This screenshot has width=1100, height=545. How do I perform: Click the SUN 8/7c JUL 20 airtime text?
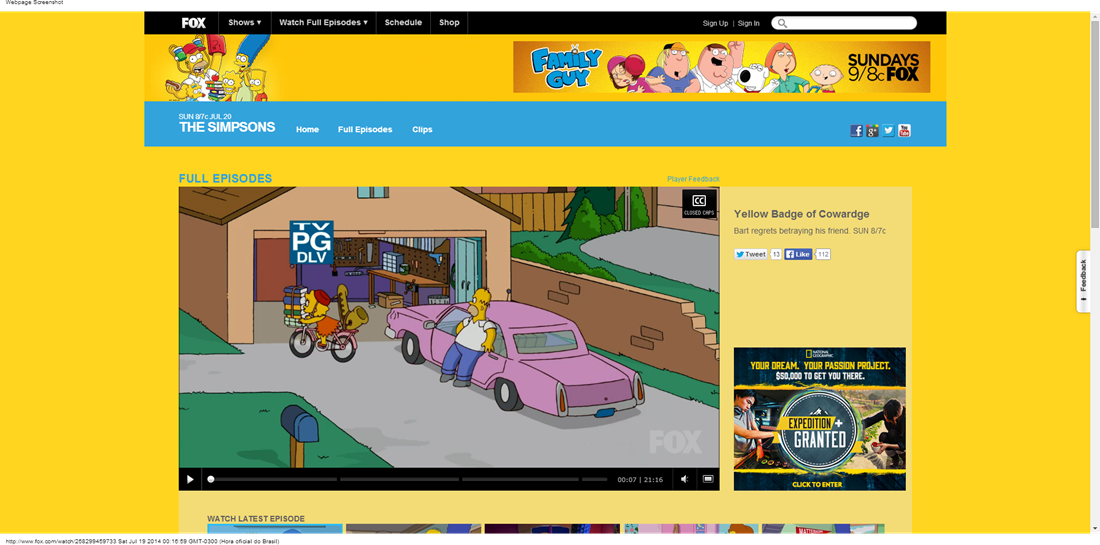click(x=205, y=116)
